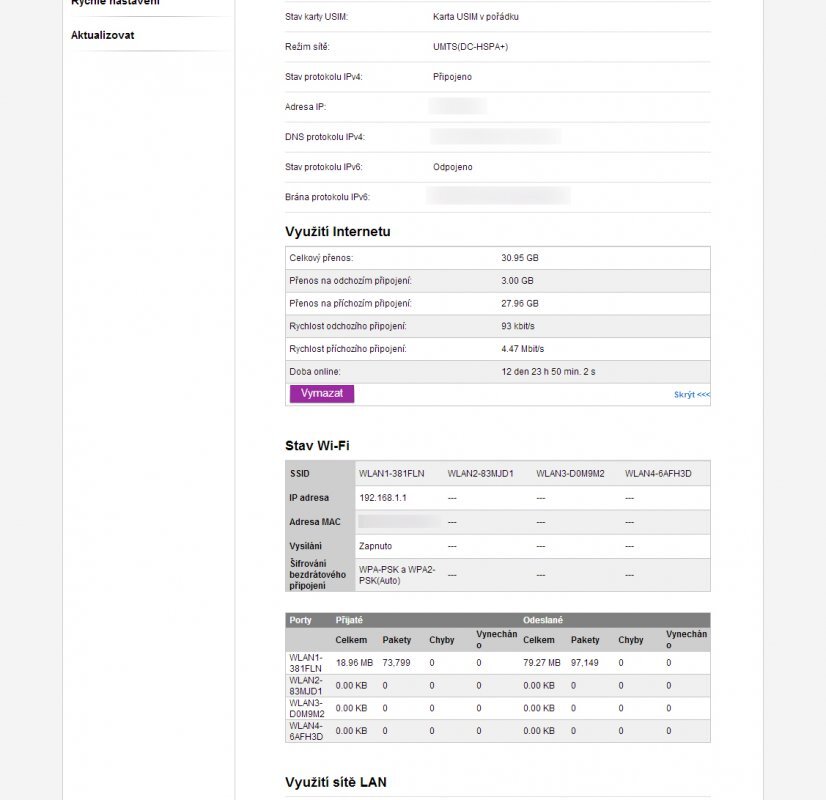Click the 192.168.1.1 IP address value

click(x=382, y=497)
